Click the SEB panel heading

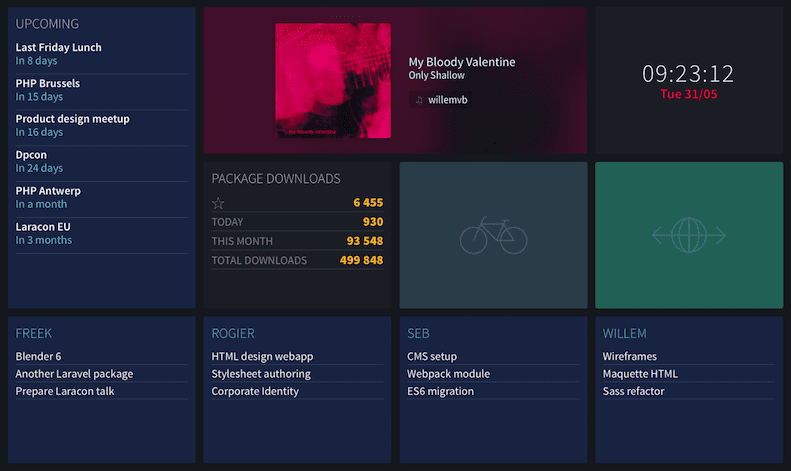[418, 333]
